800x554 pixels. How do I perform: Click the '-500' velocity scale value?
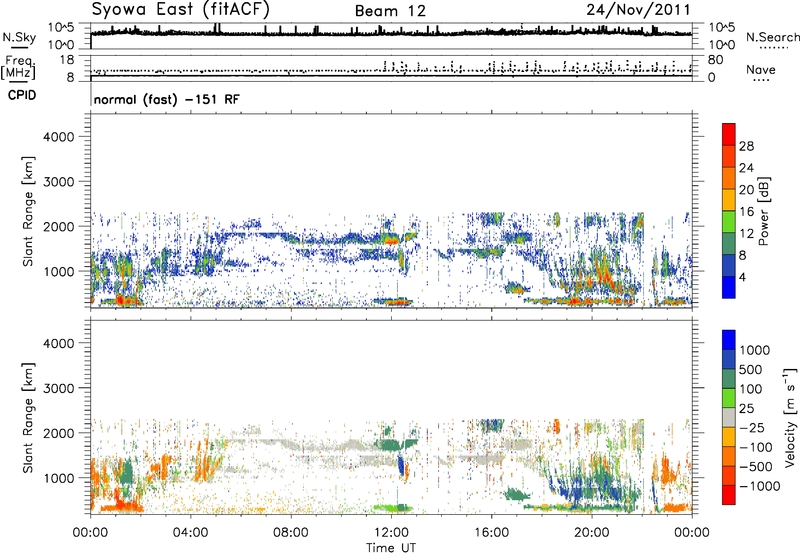(x=759, y=466)
